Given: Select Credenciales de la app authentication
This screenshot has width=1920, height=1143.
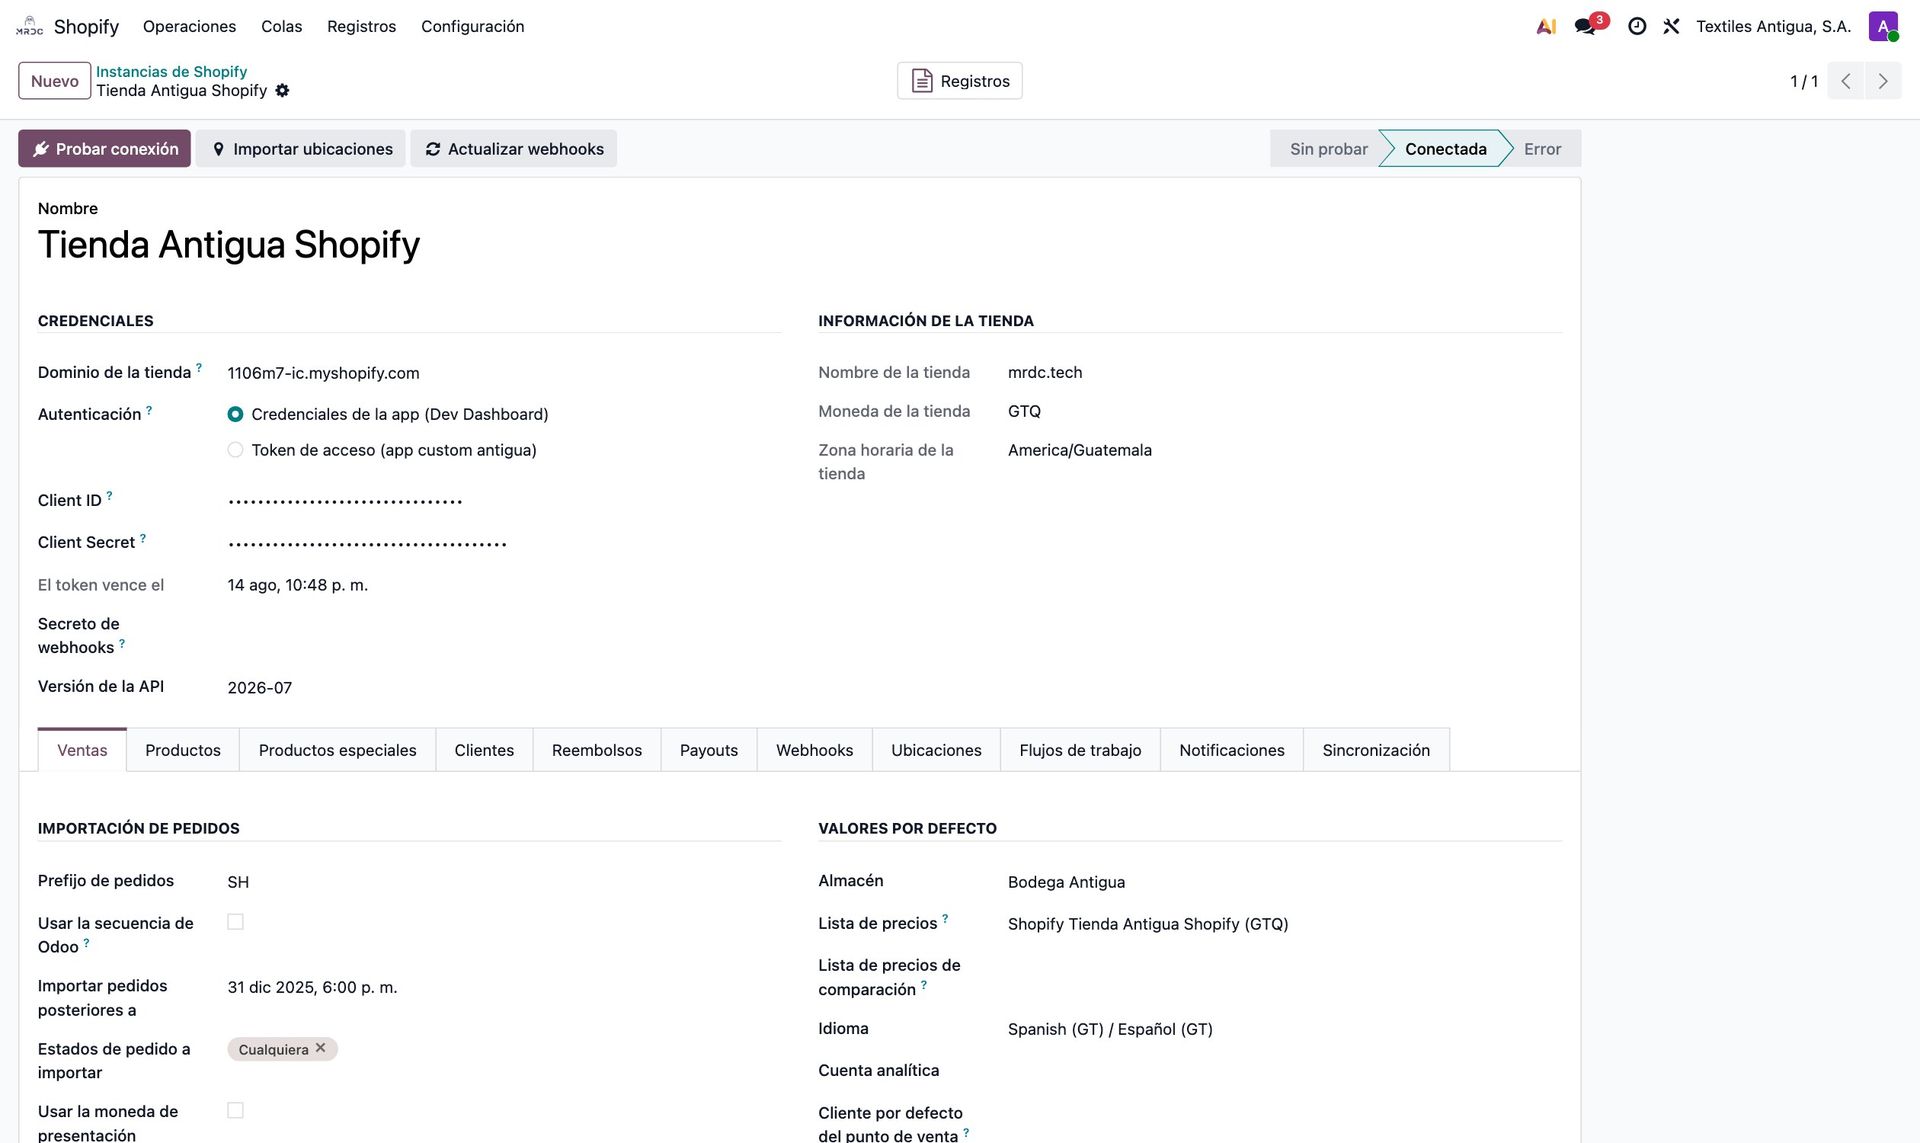Looking at the screenshot, I should (x=235, y=414).
